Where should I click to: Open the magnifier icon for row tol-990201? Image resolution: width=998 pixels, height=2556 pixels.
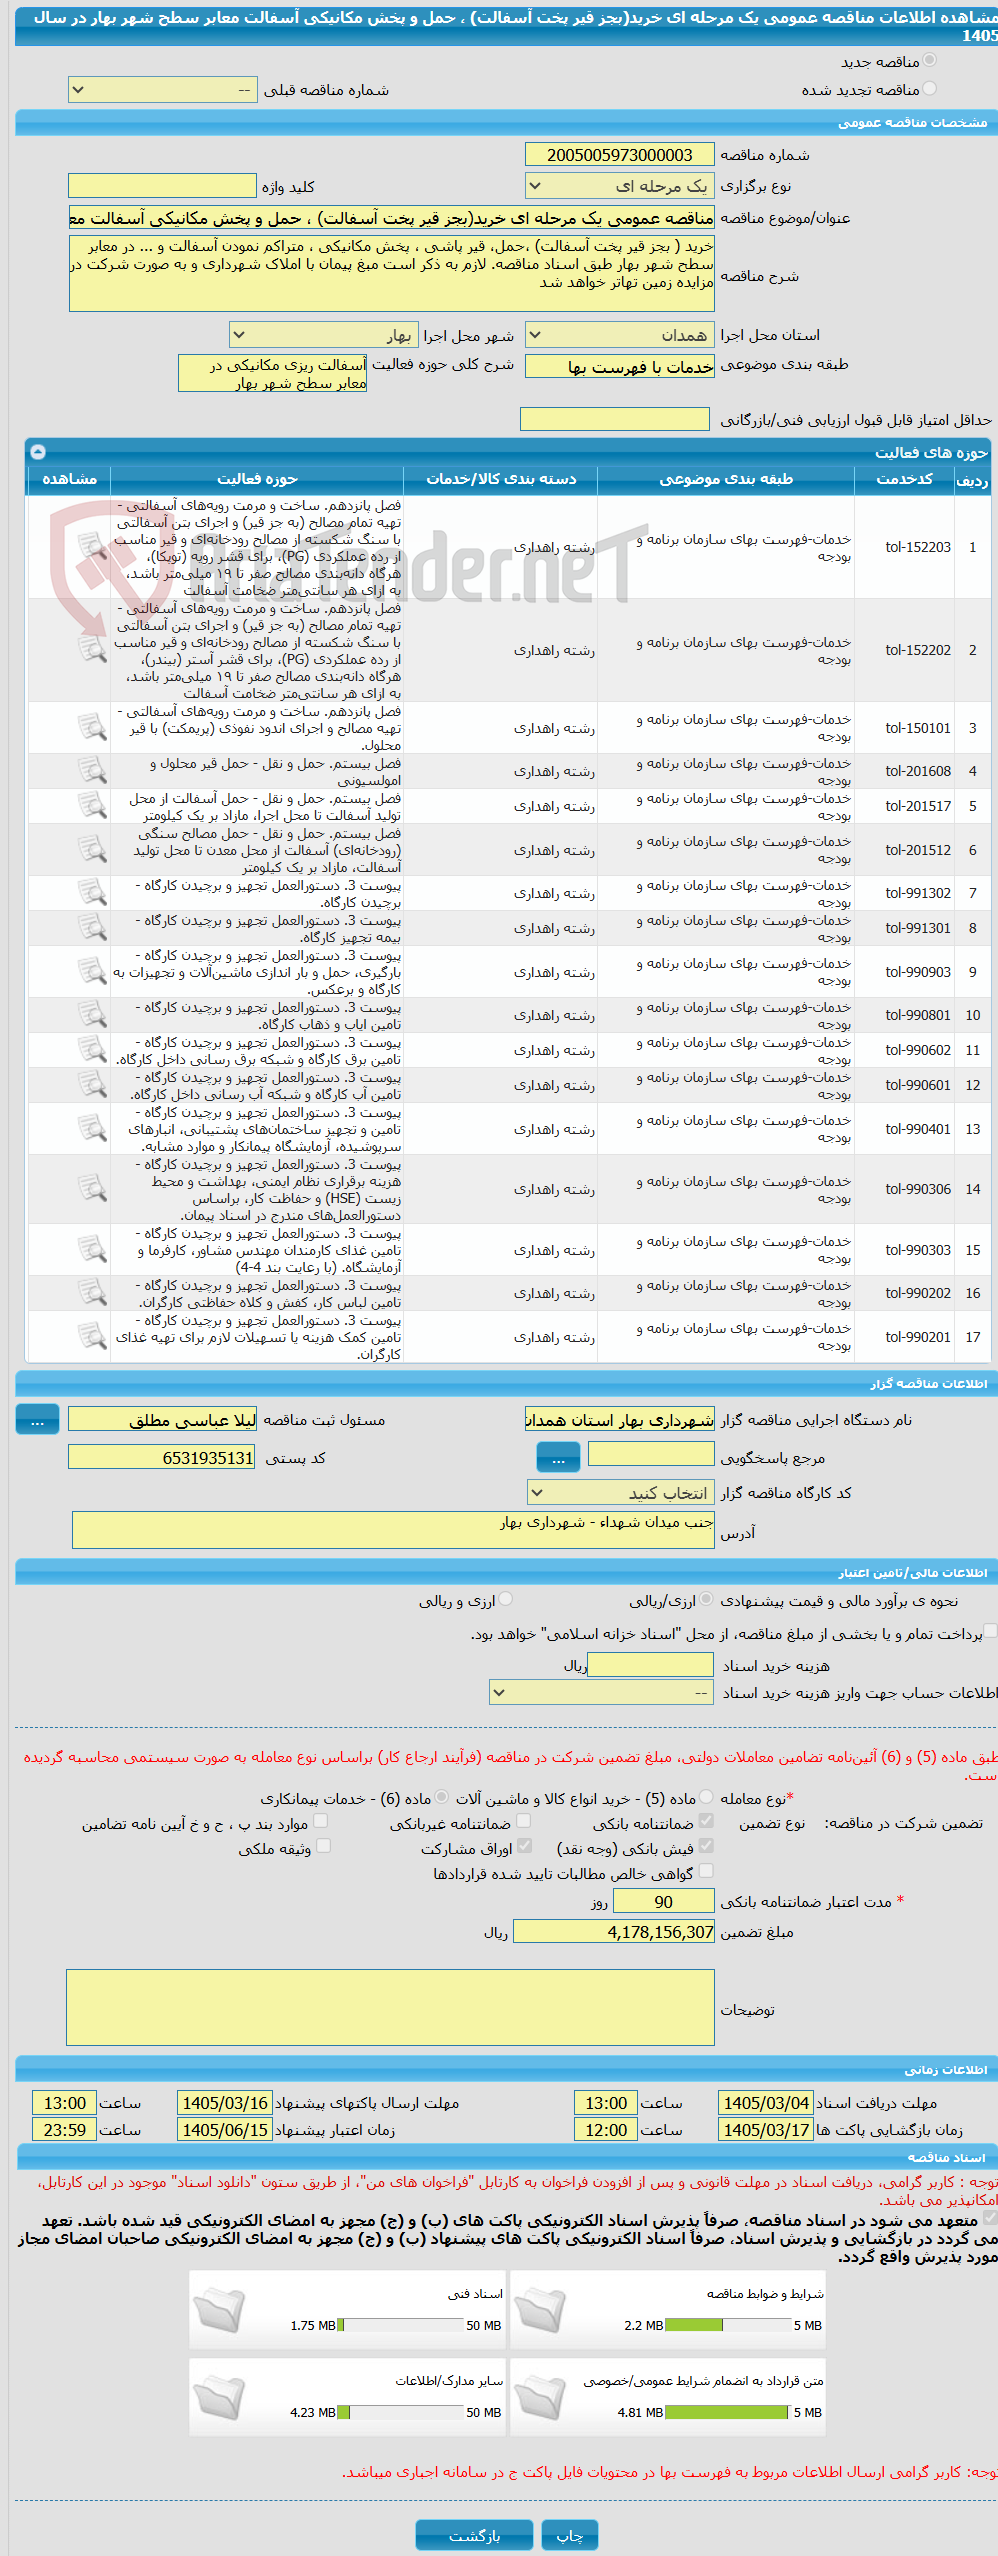(92, 1336)
